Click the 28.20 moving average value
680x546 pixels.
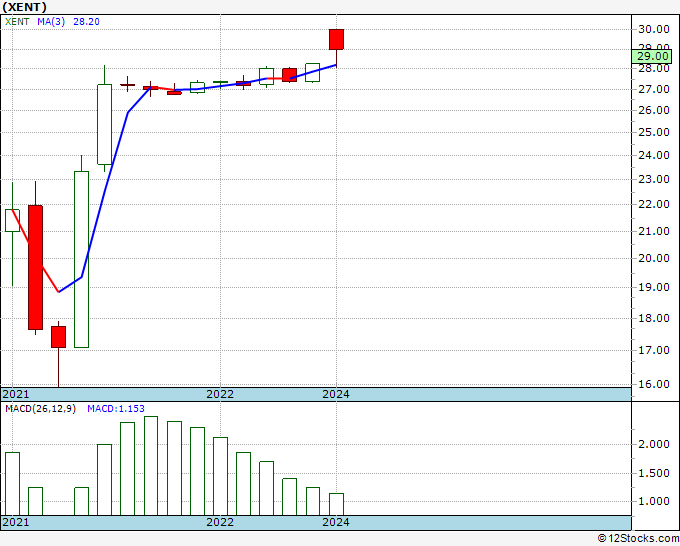pos(86,22)
